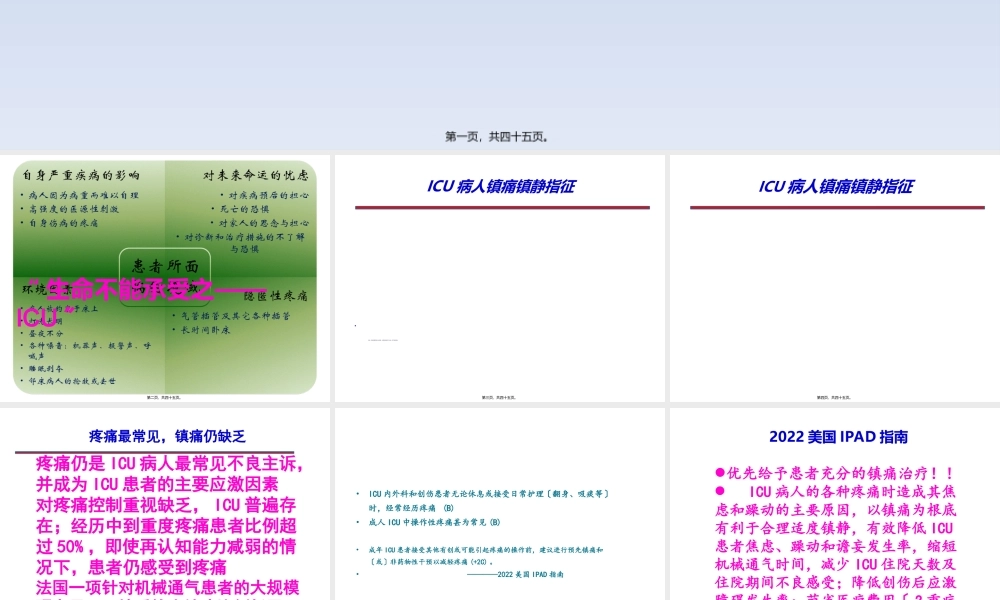Click the line 况下，患者仍感受到疼痛

point(131,567)
